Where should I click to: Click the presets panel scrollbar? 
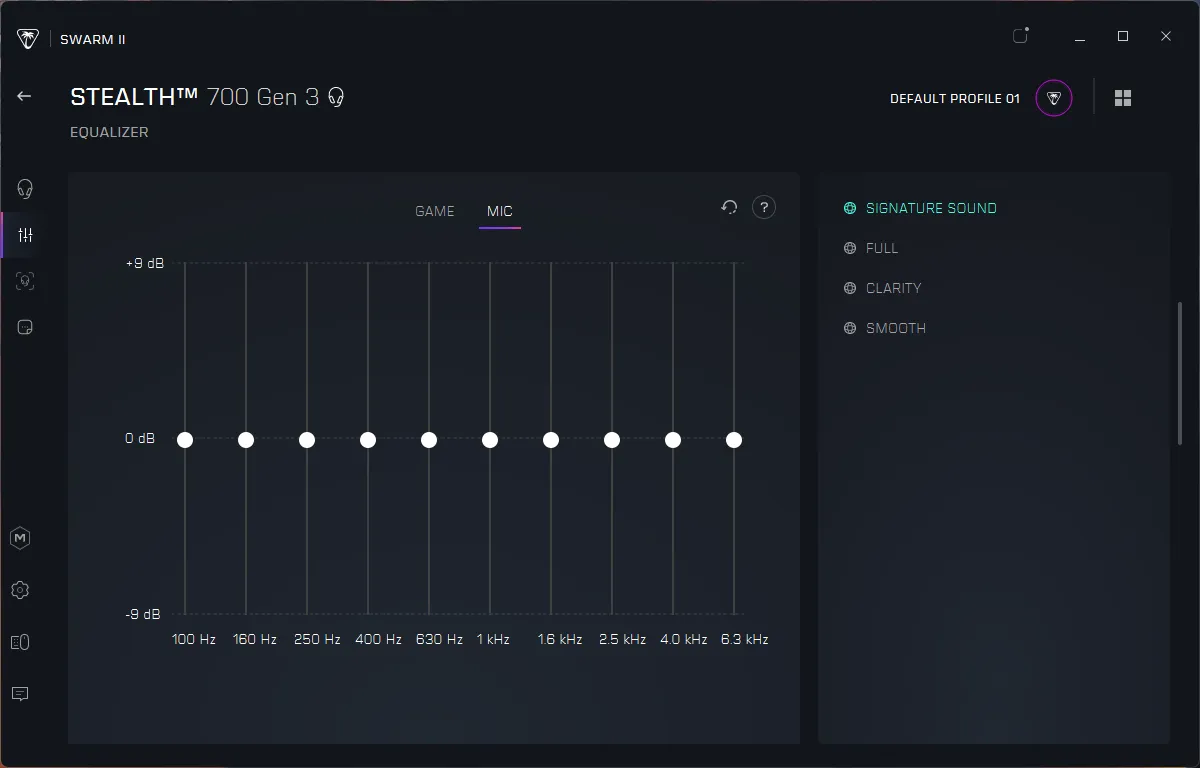pyautogui.click(x=1180, y=373)
